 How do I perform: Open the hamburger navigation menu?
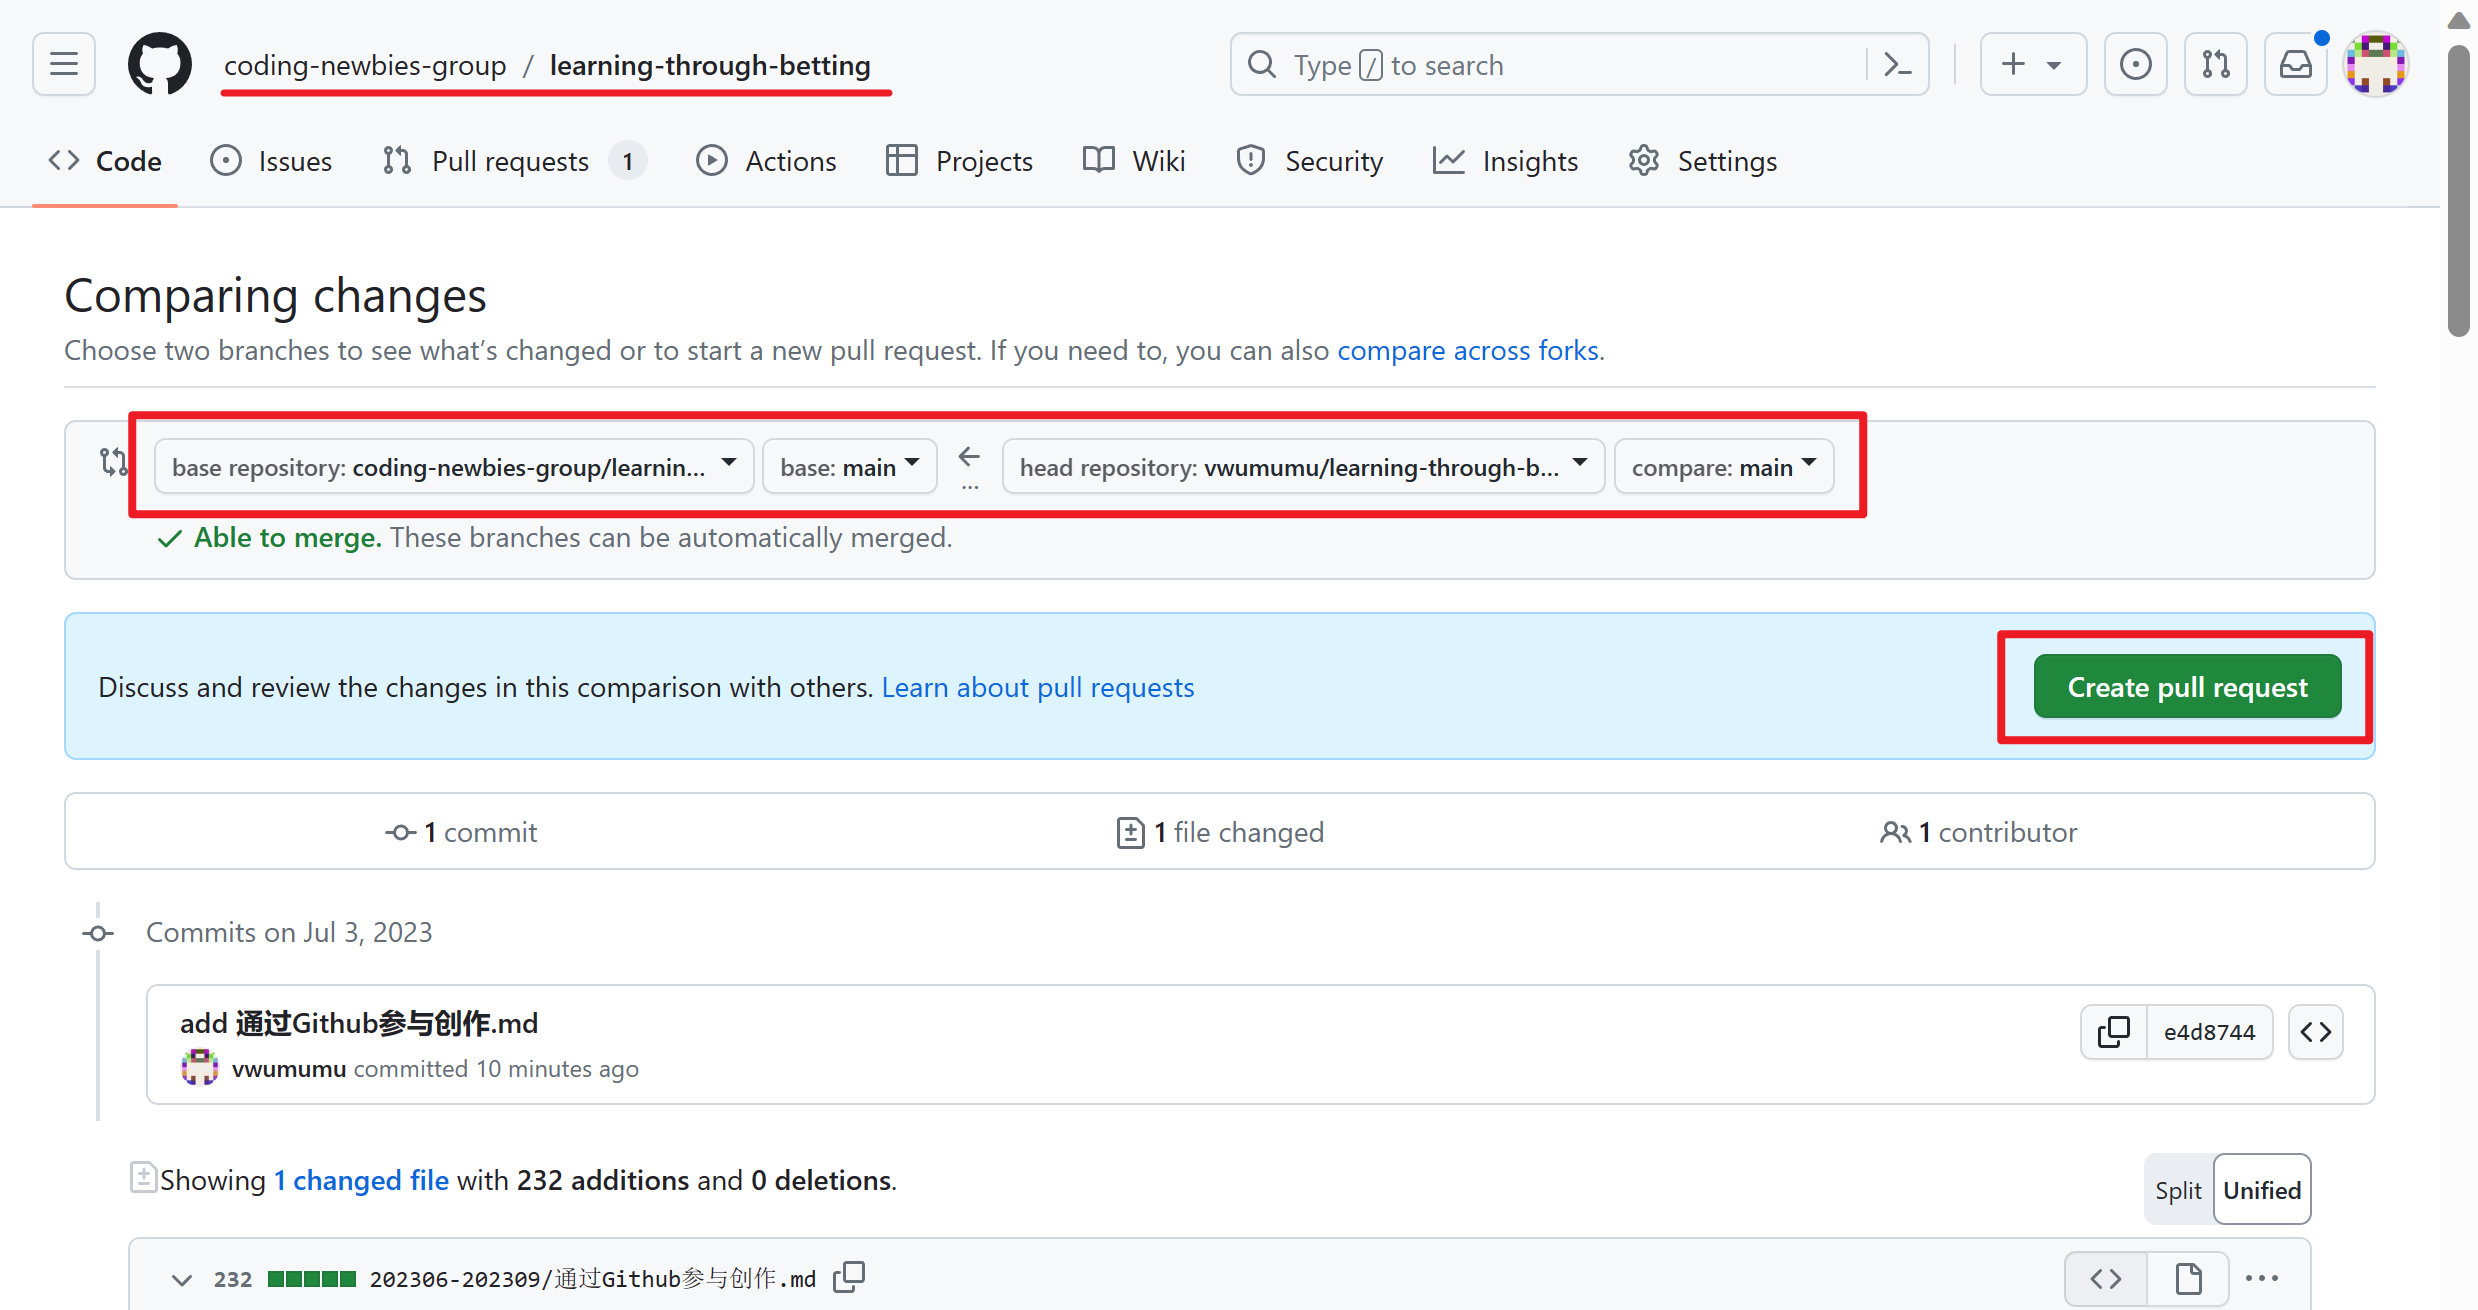64,65
